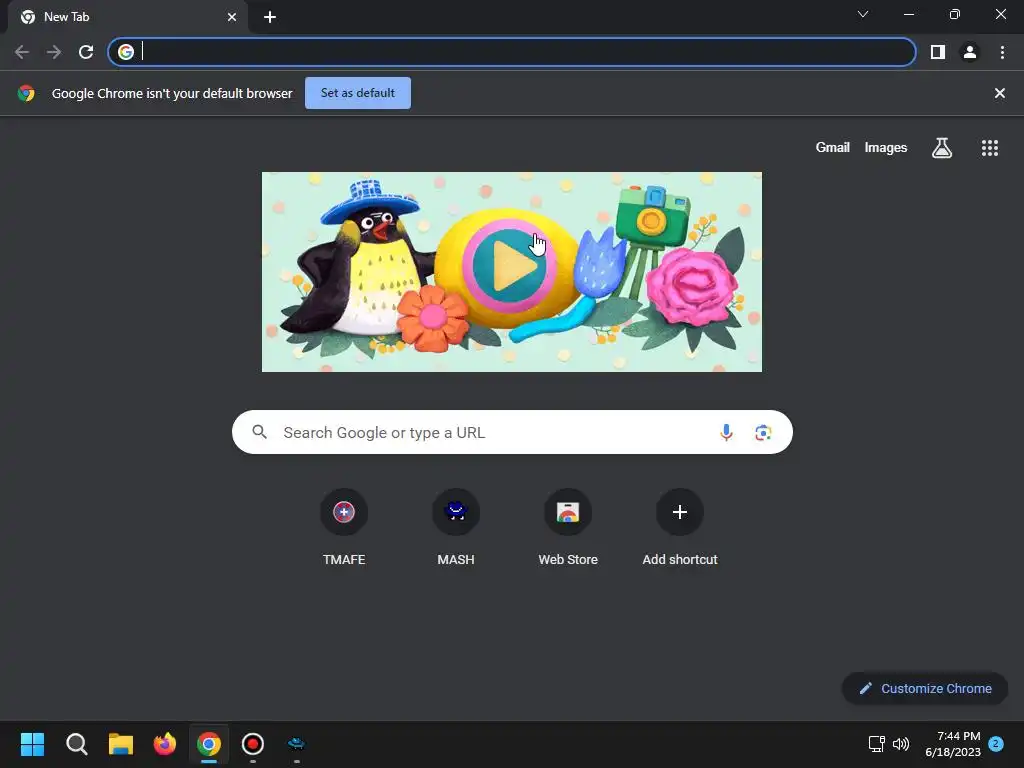Open the tab search dropdown

point(863,14)
